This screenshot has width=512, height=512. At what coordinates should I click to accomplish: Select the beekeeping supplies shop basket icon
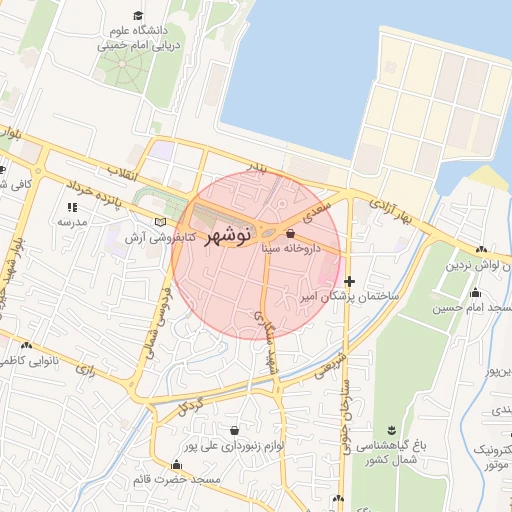pyautogui.click(x=234, y=430)
